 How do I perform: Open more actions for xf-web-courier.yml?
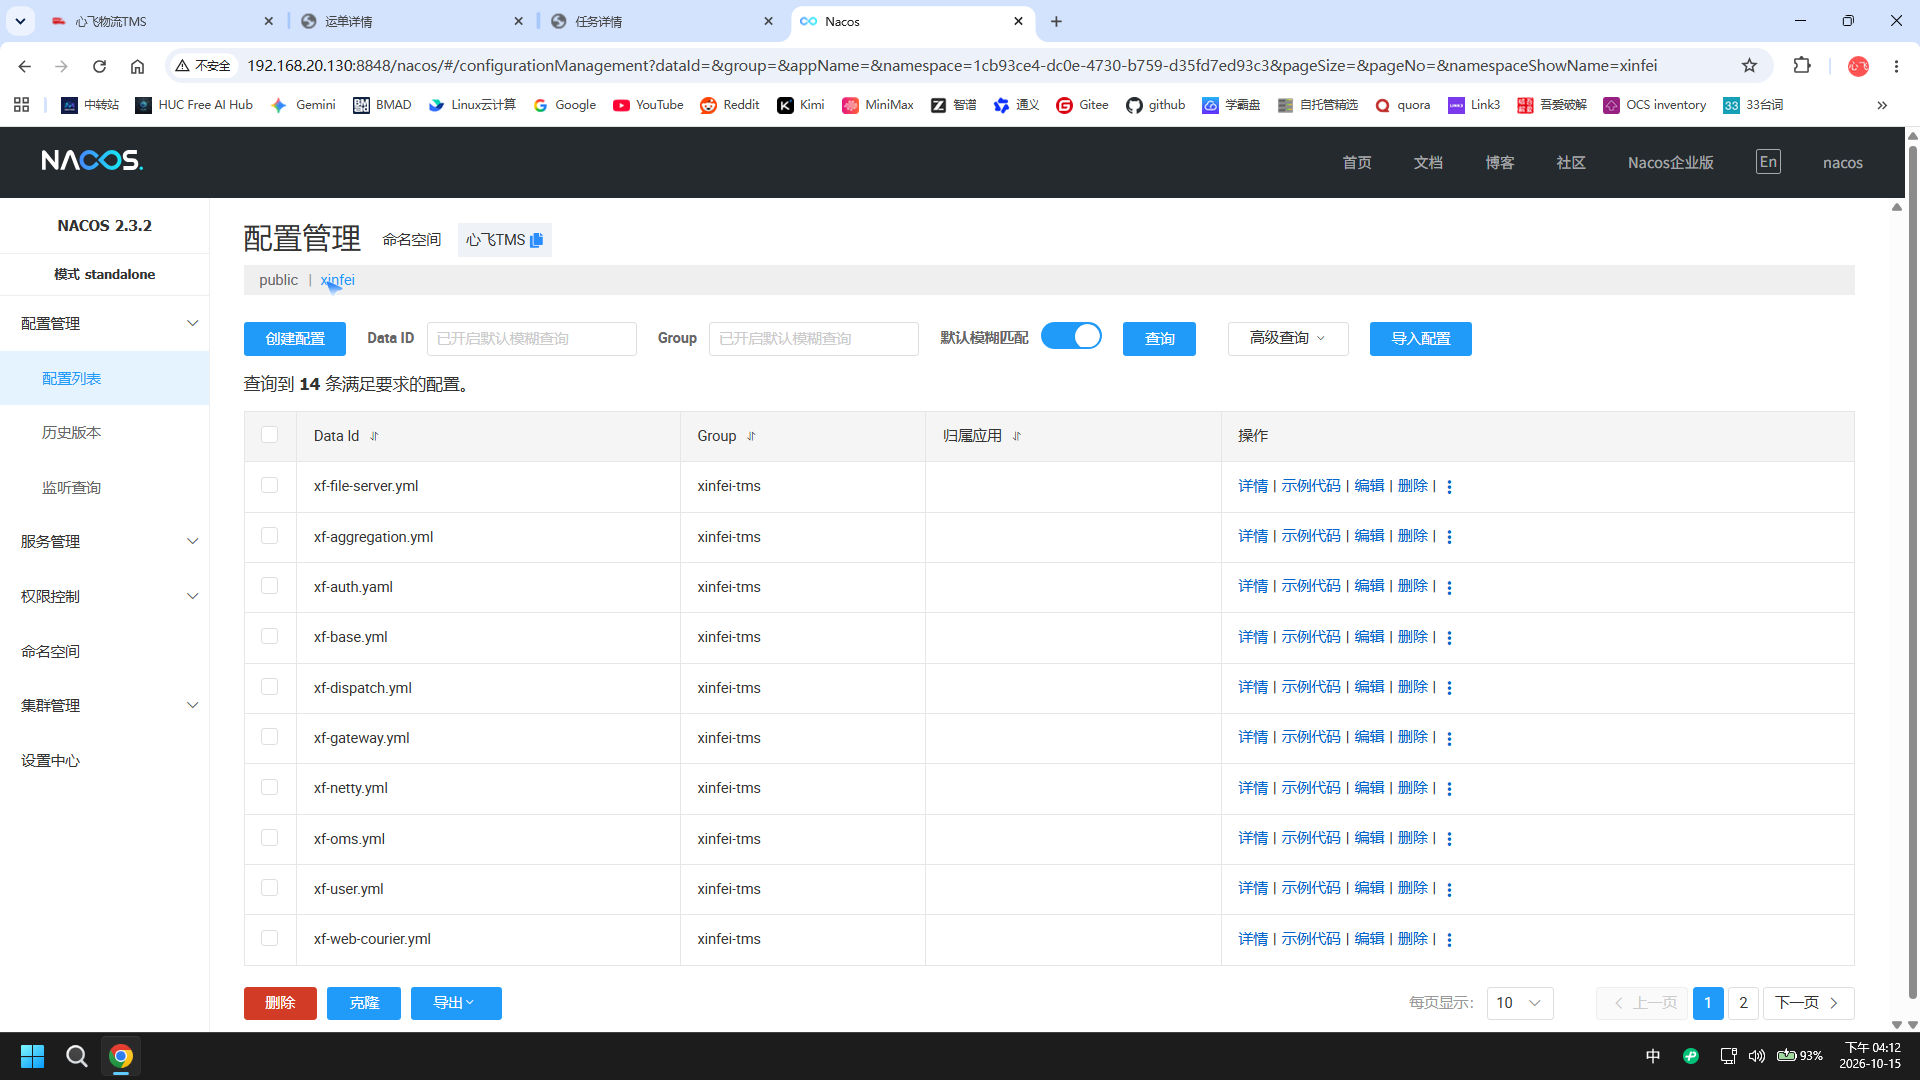(x=1449, y=940)
